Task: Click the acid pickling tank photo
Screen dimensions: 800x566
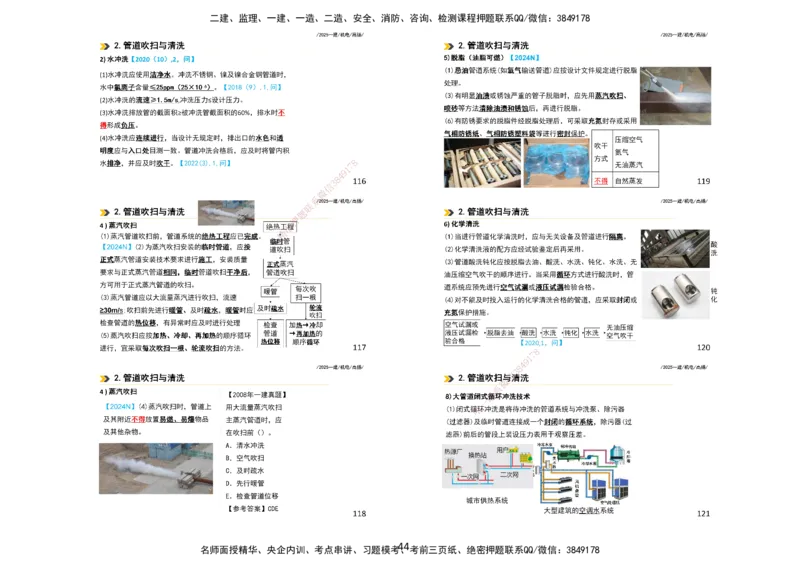Action: 674,249
